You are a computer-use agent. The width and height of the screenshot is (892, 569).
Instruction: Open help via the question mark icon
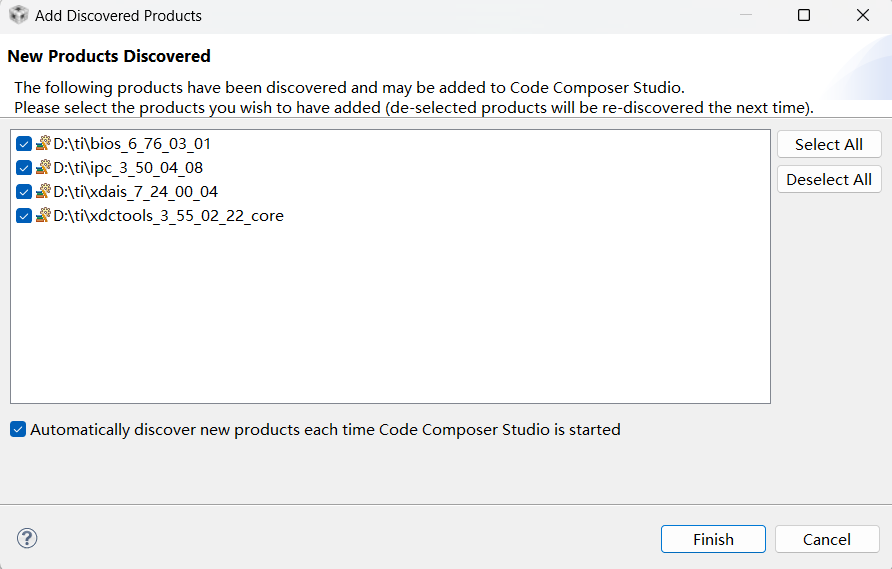coord(27,539)
